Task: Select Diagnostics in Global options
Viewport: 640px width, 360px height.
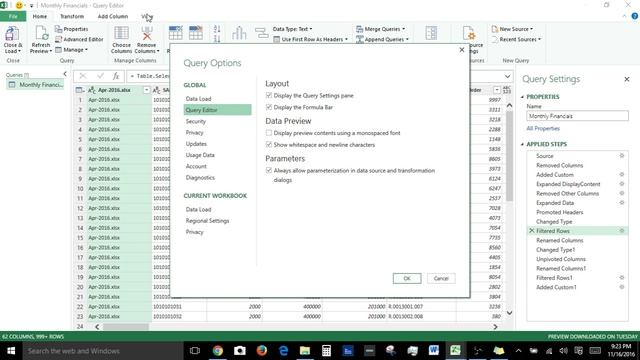Action: [200, 178]
